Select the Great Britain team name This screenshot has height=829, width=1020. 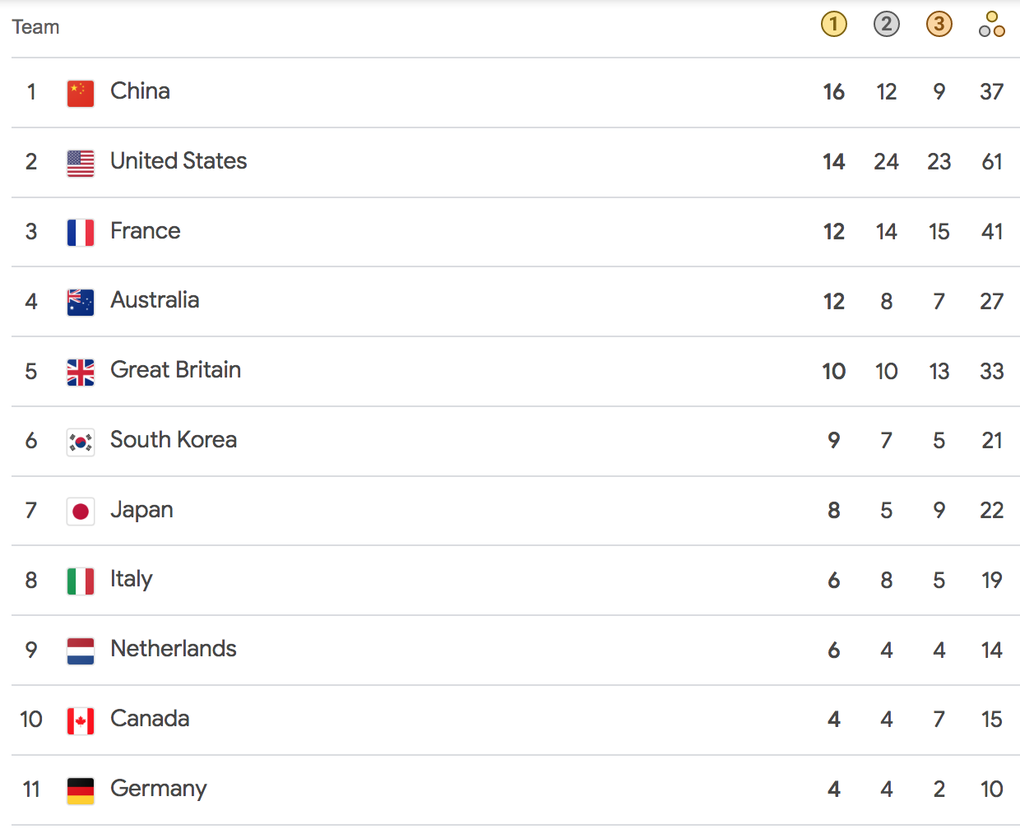176,370
